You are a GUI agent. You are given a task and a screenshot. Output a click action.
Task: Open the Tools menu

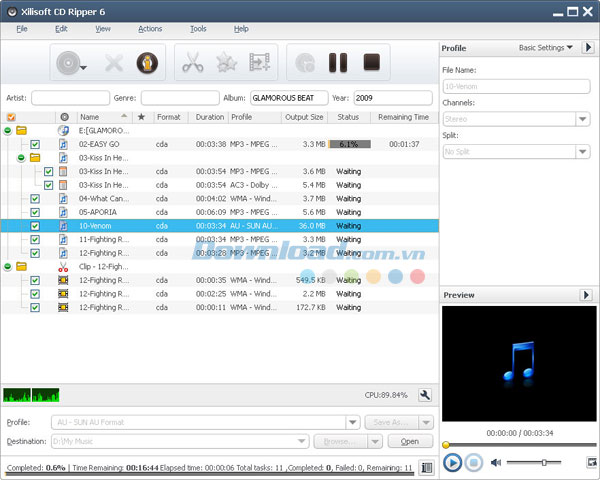198,29
